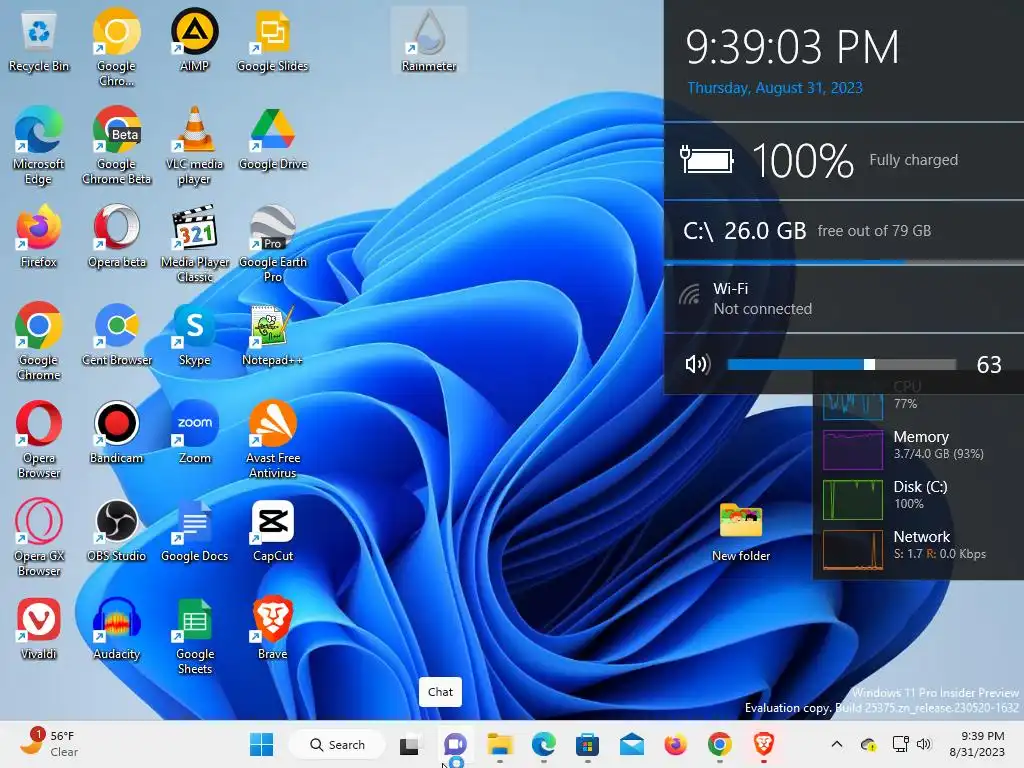Select the CPU usage graph
Viewport: 1024px width, 768px height.
853,406
